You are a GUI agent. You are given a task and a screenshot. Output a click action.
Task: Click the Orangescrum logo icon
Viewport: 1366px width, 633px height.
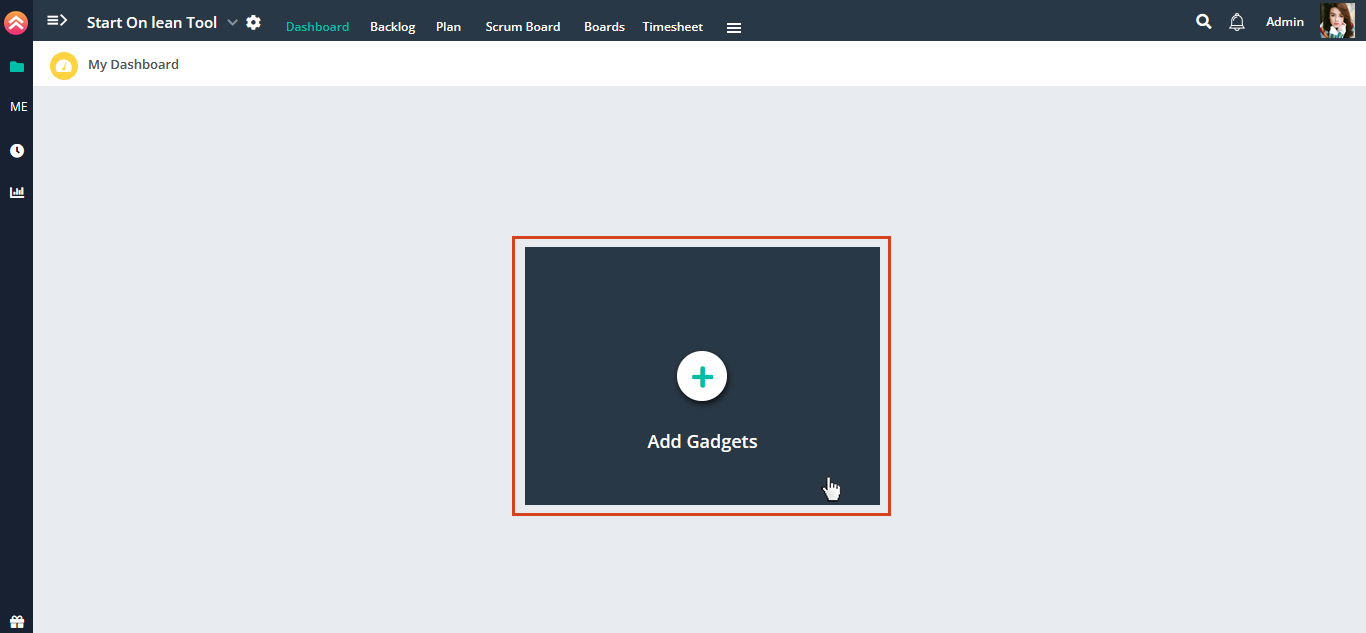point(16,22)
